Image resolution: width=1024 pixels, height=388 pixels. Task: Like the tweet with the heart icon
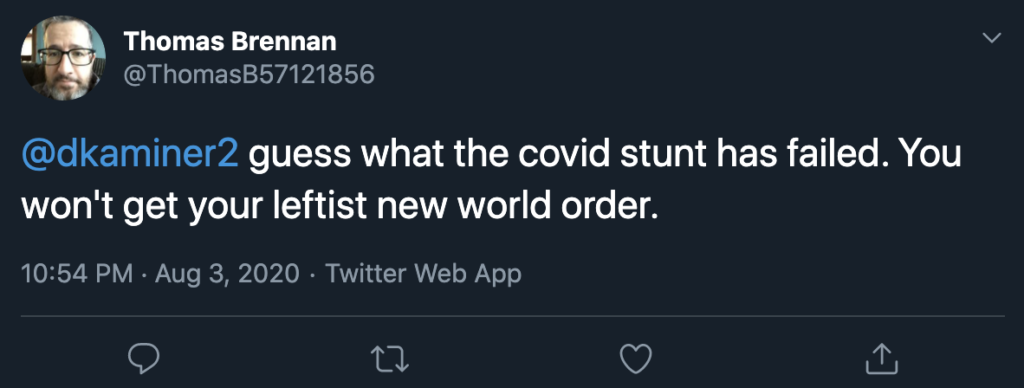(x=635, y=359)
